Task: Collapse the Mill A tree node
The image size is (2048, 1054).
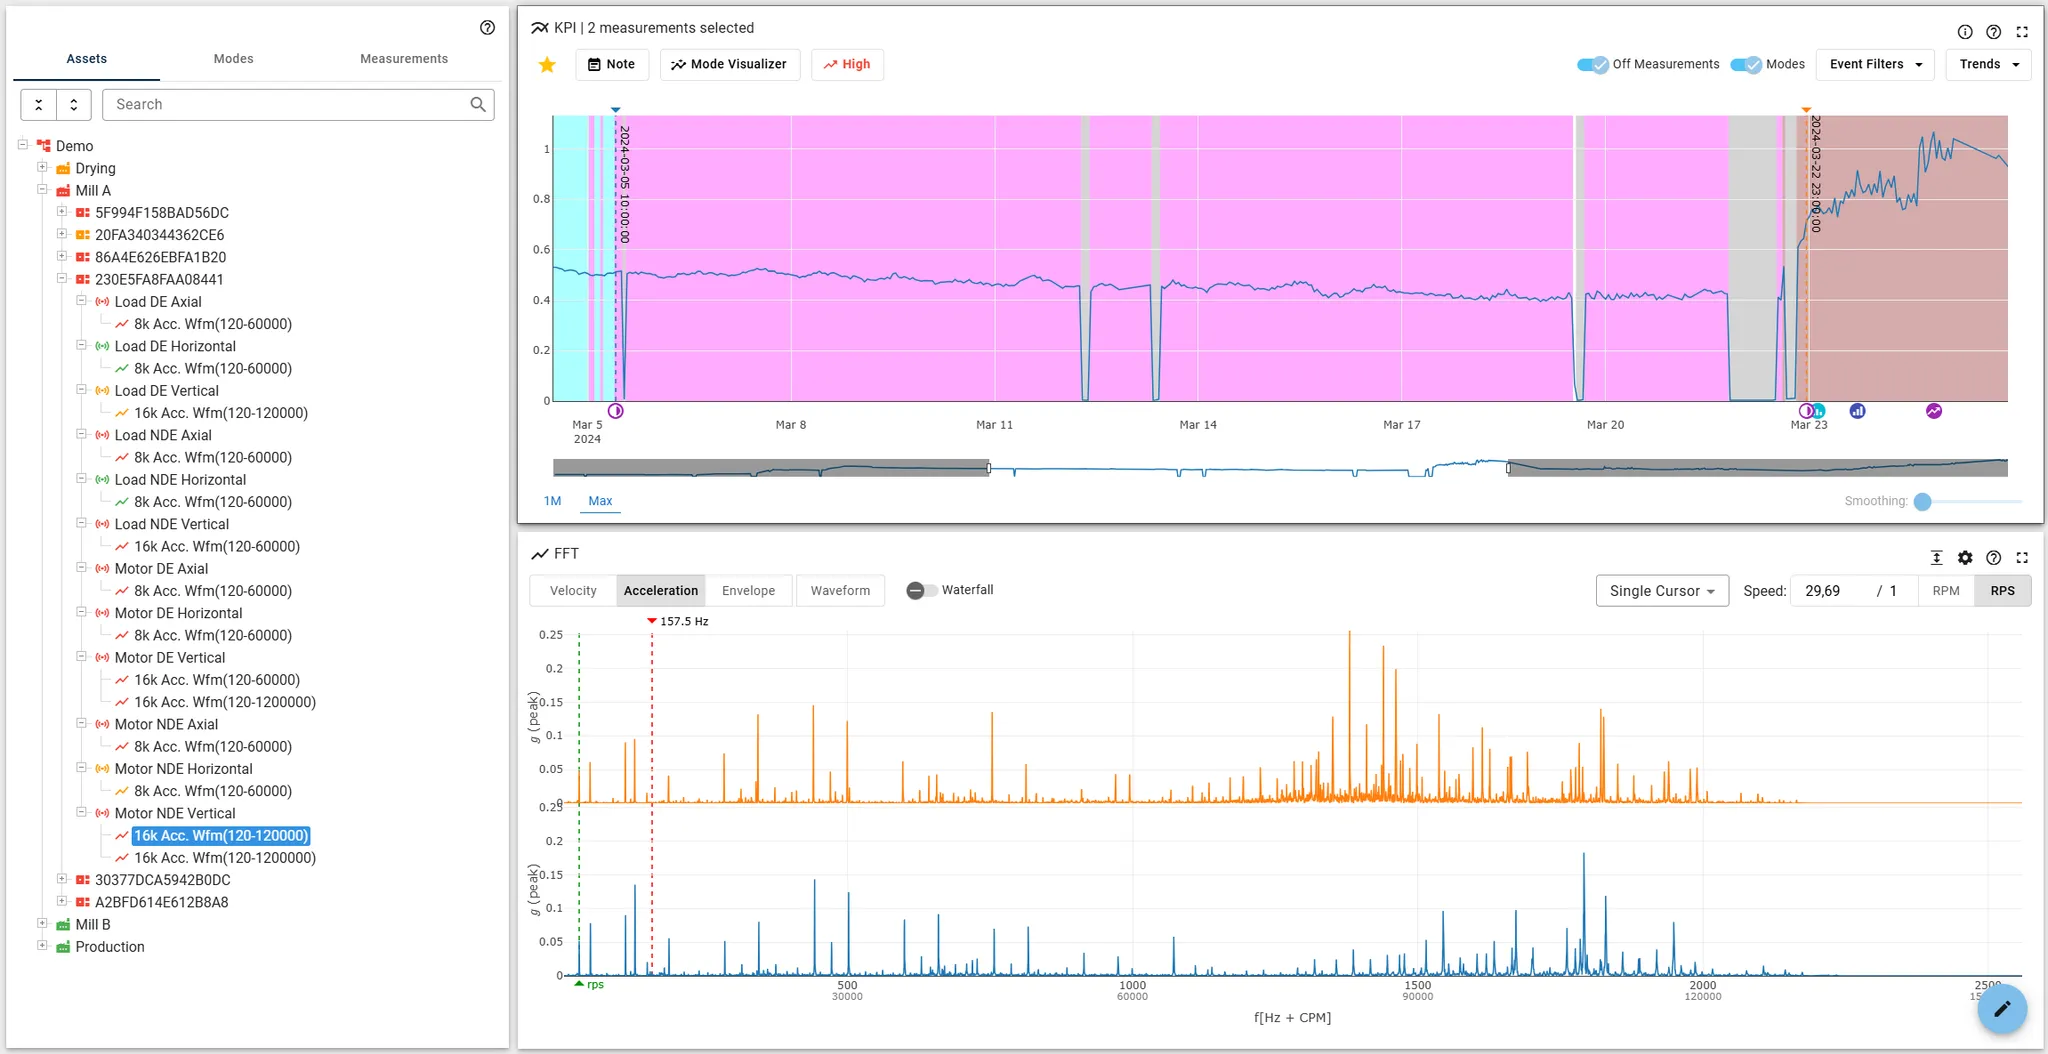Action: click(x=42, y=189)
